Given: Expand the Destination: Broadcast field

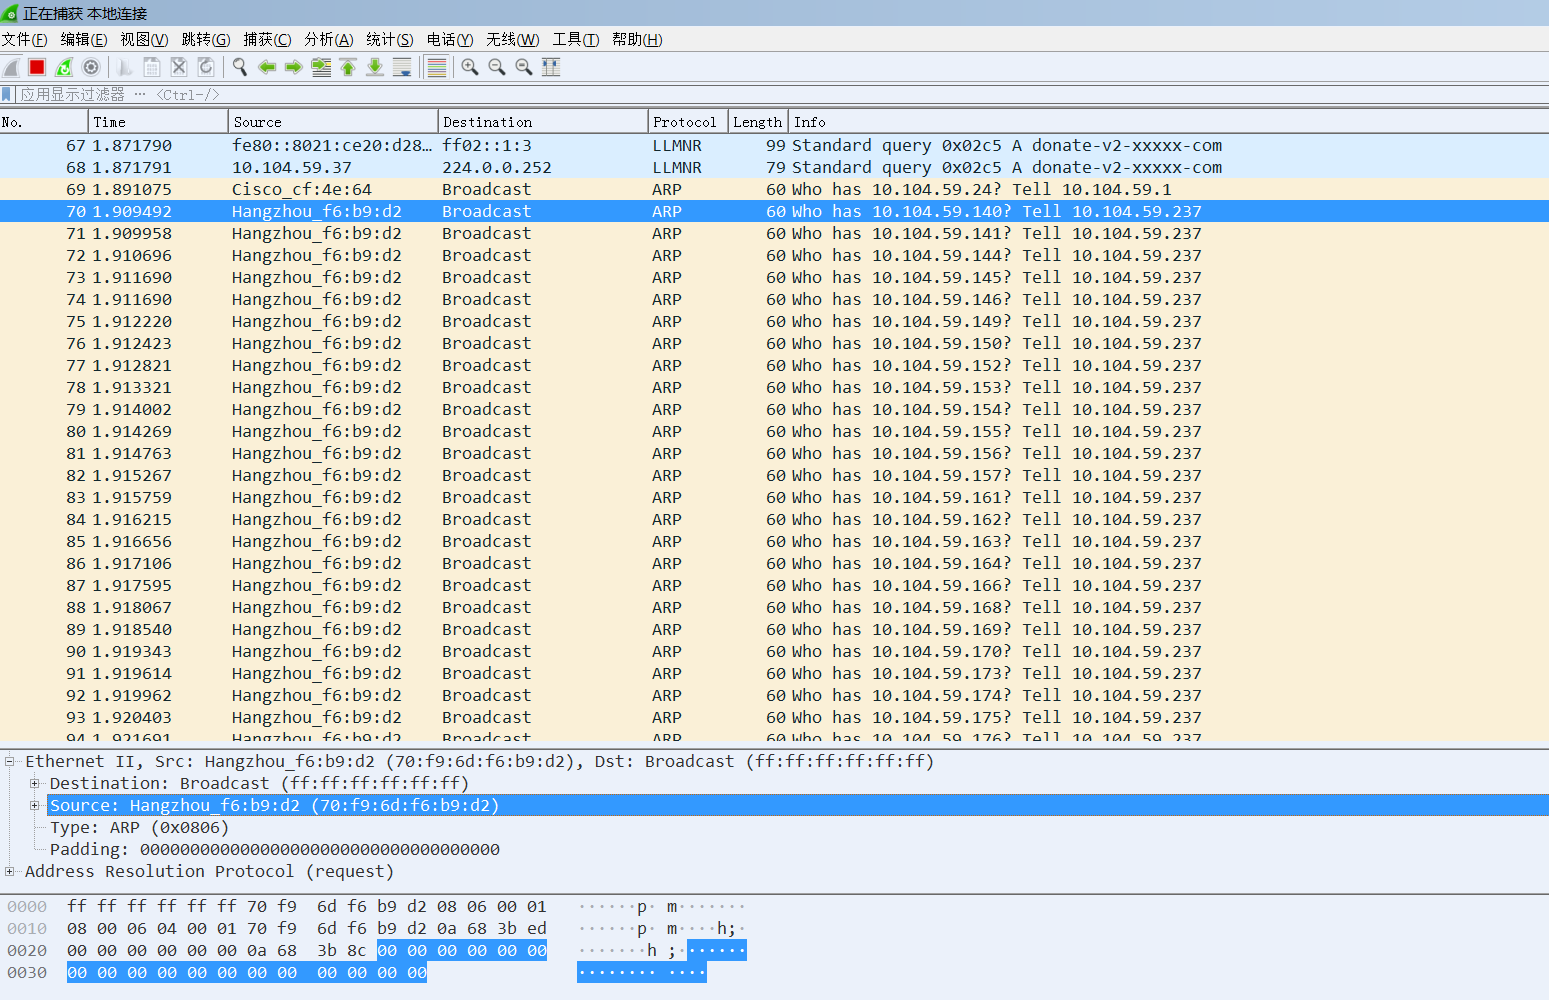Looking at the screenshot, I should [x=35, y=784].
